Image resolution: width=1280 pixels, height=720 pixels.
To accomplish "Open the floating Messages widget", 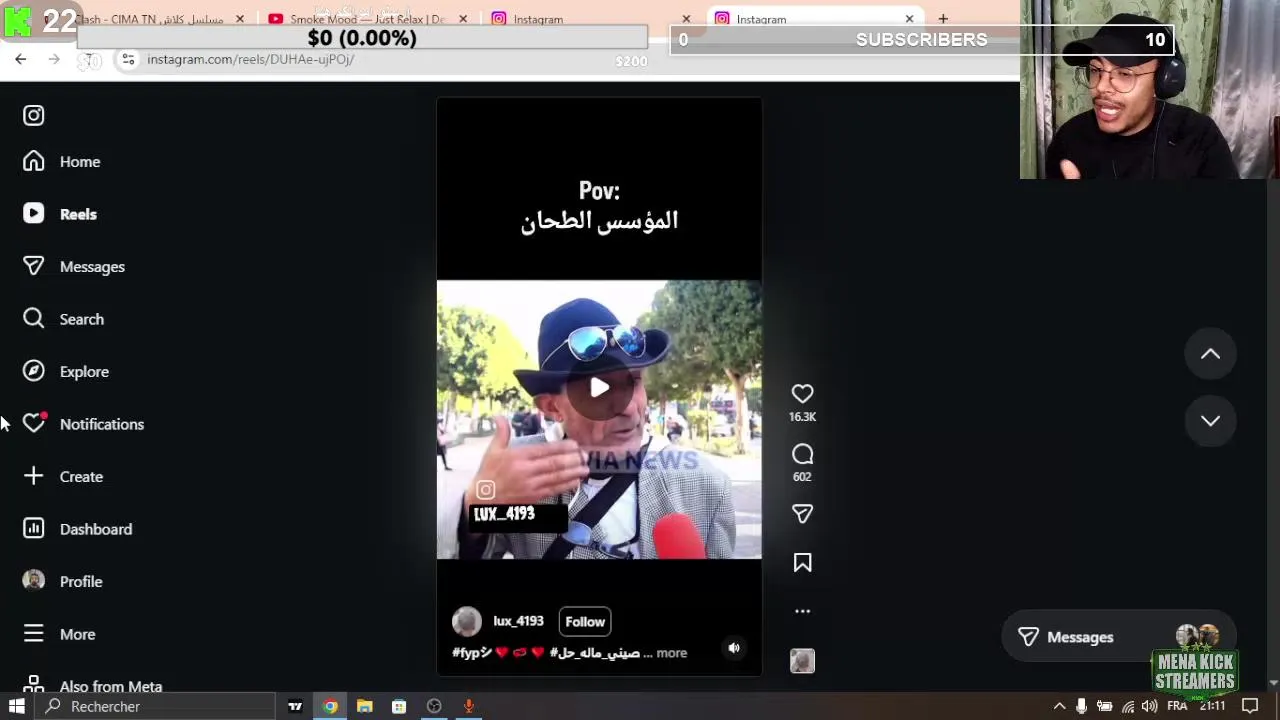I will click(x=1118, y=637).
